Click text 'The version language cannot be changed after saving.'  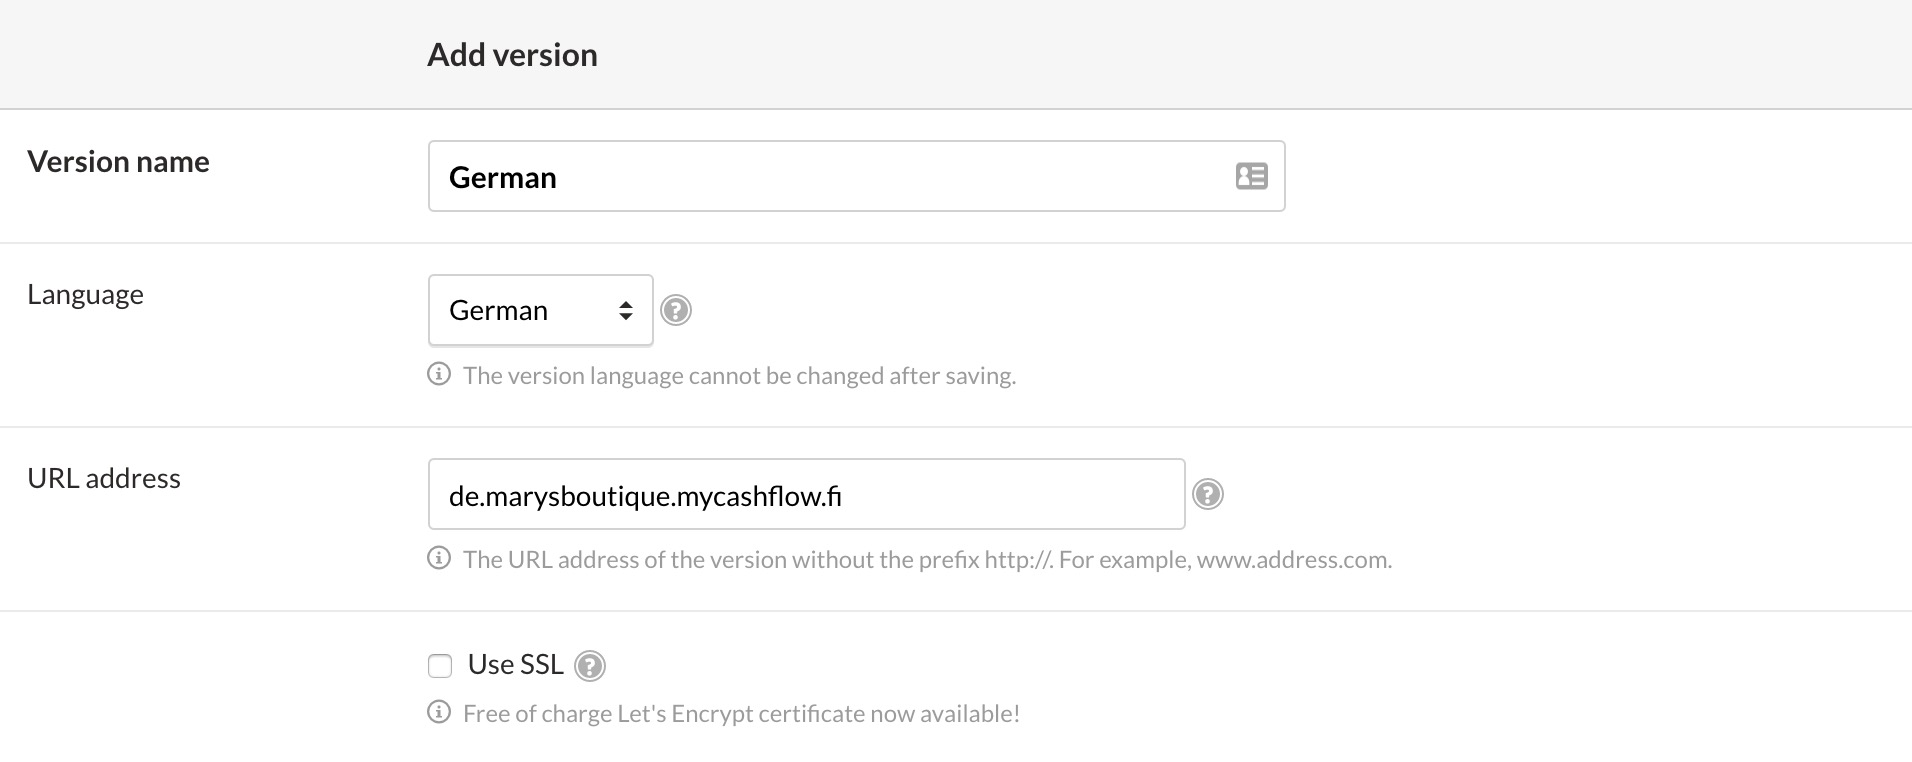pyautogui.click(x=739, y=375)
